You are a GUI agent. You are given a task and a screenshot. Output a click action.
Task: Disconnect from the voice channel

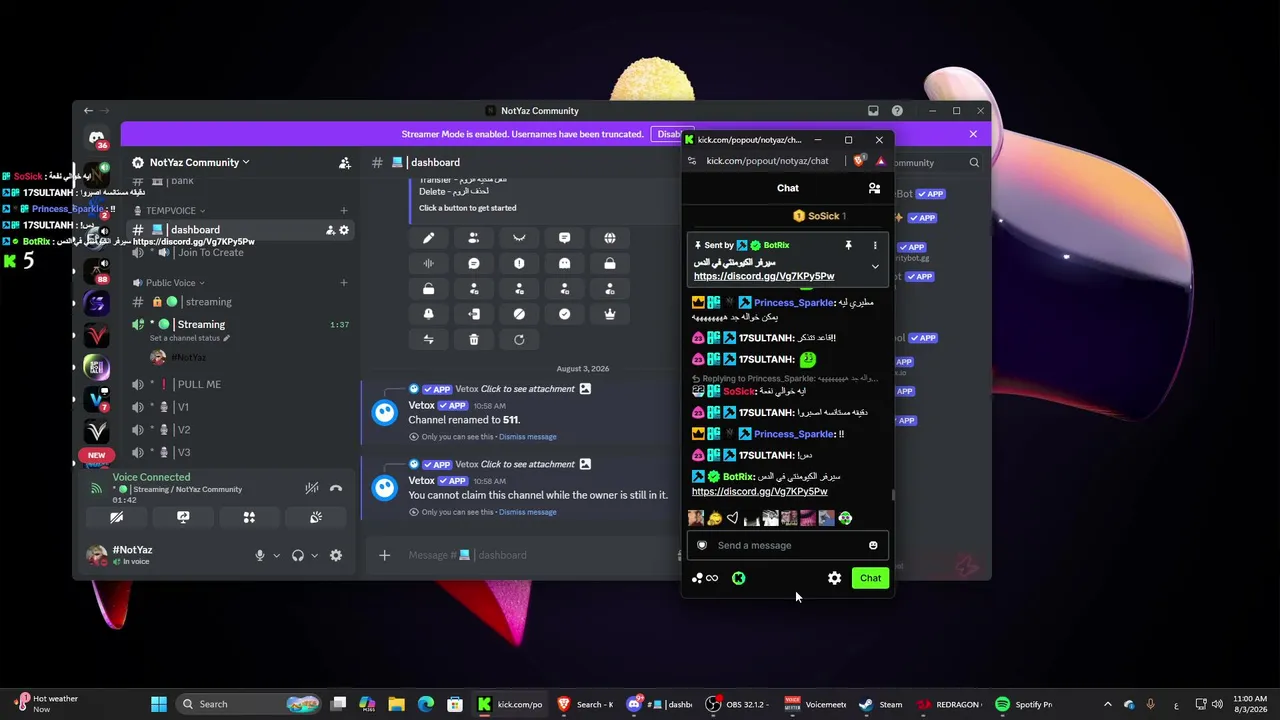click(336, 488)
